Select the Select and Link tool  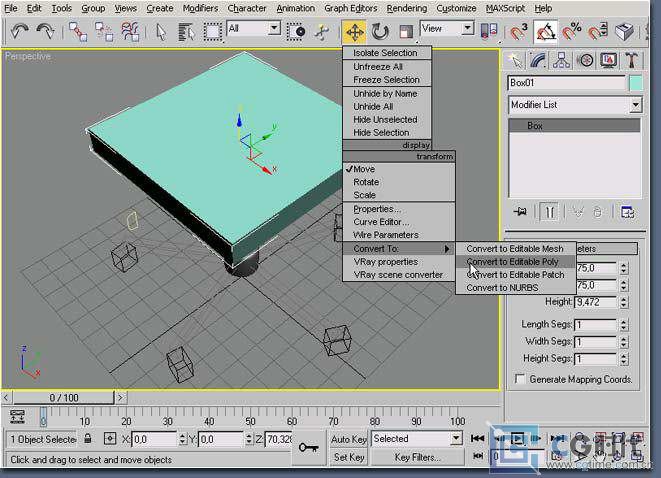tap(78, 32)
